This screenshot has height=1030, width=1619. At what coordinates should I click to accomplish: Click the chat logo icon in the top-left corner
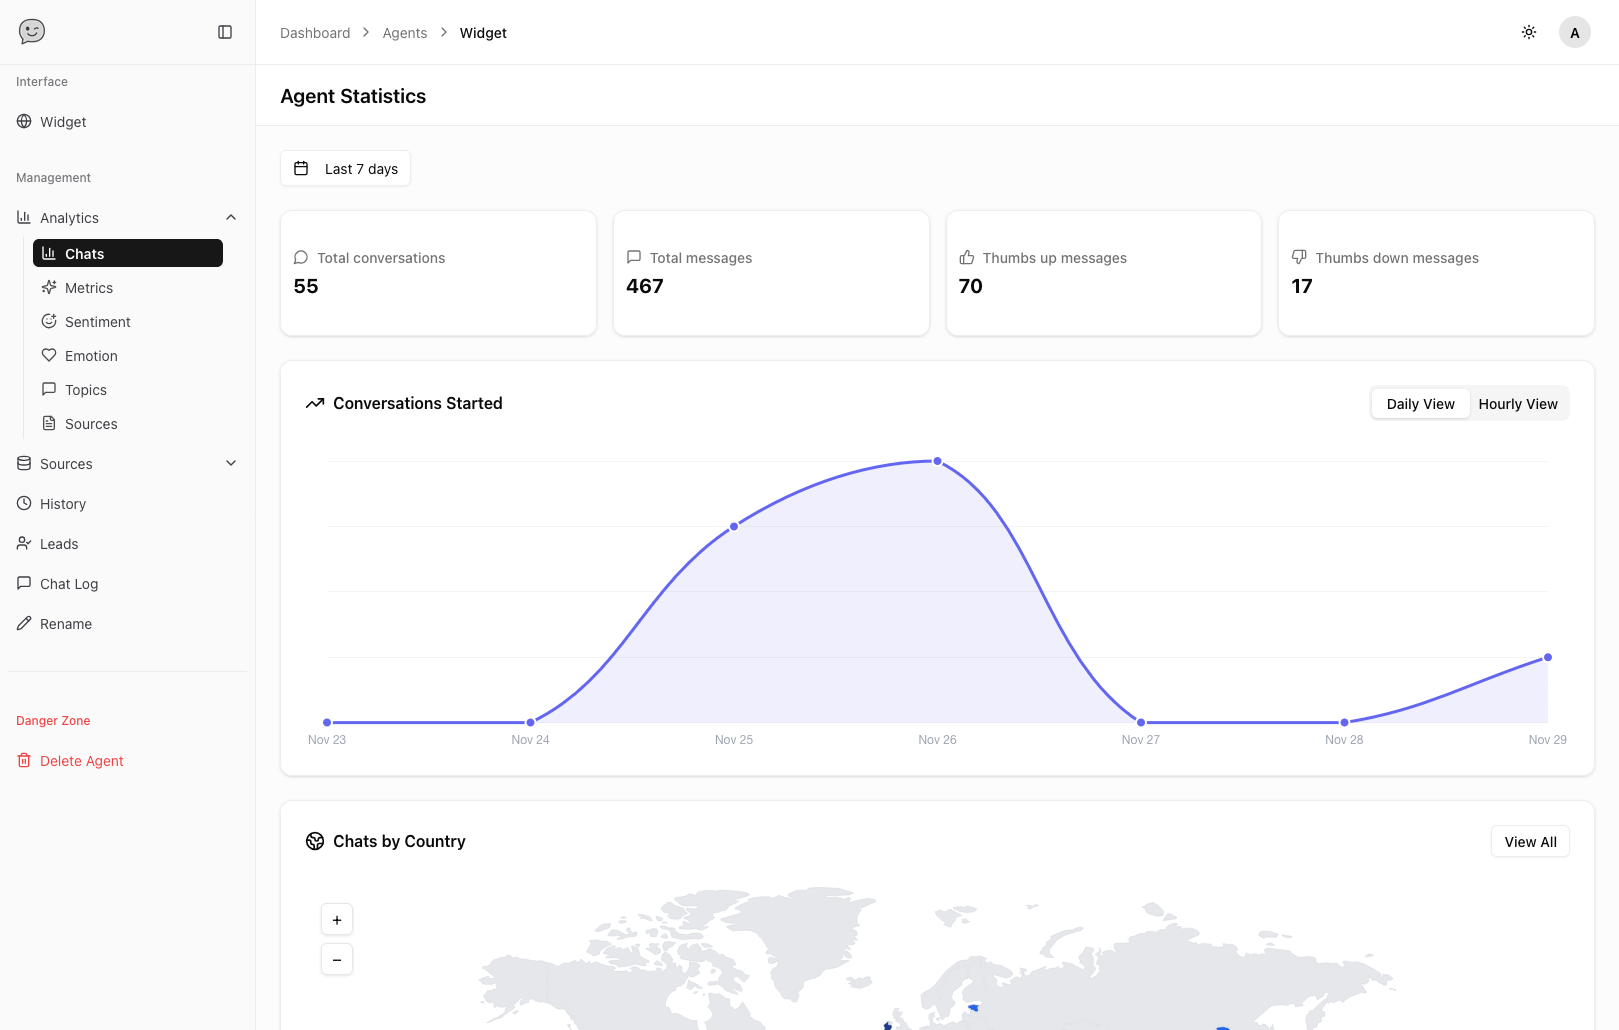point(31,31)
